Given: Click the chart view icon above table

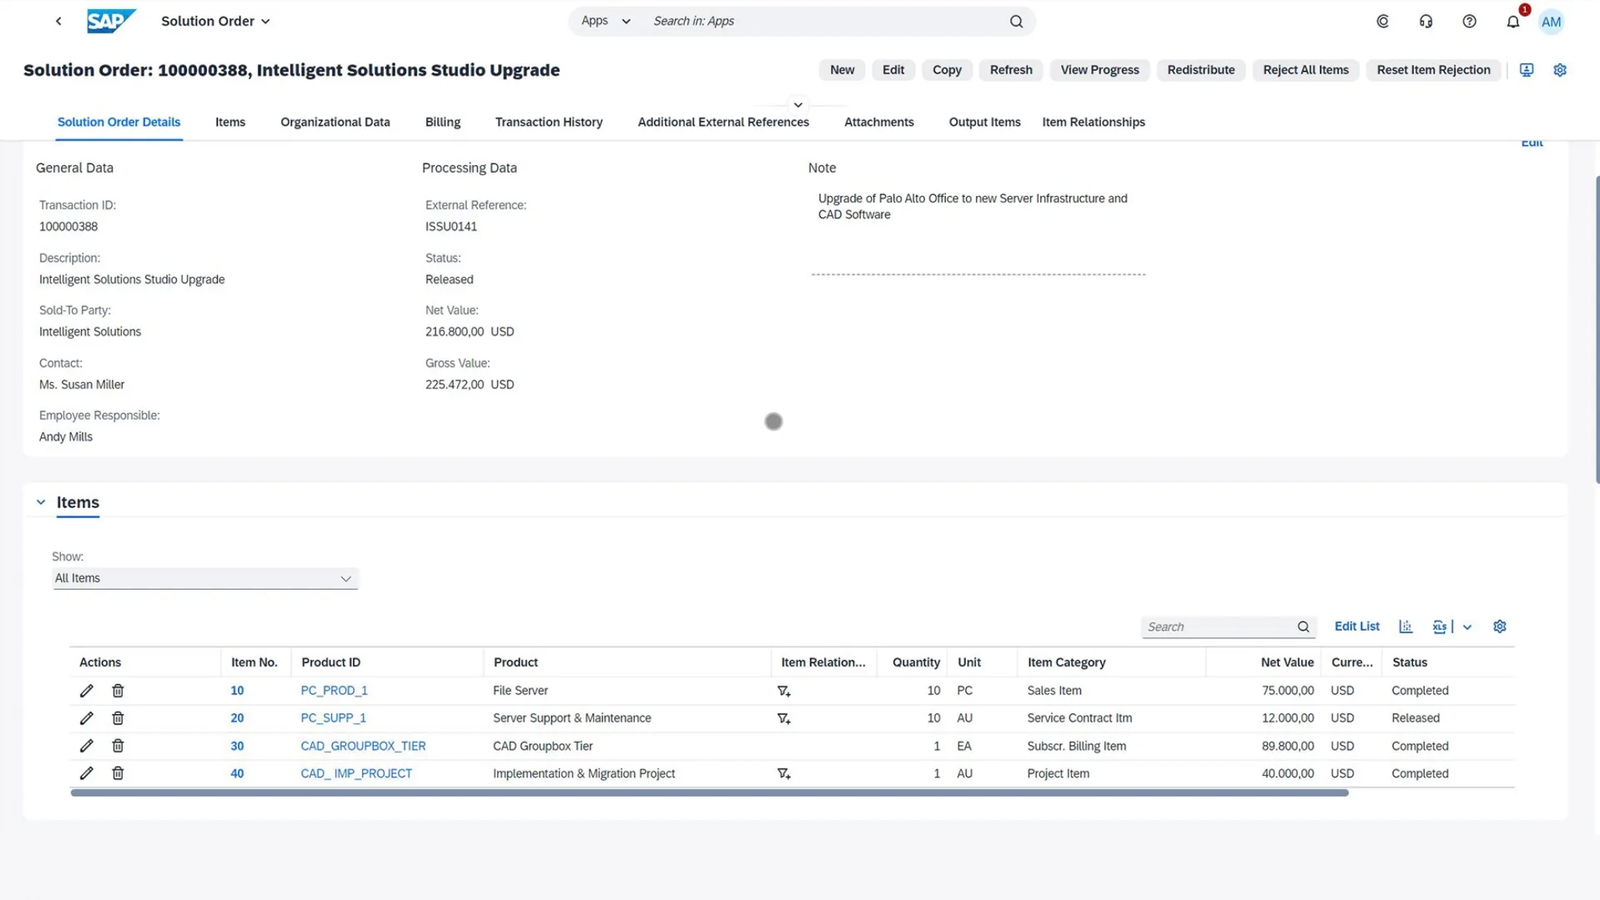Looking at the screenshot, I should click(x=1405, y=627).
